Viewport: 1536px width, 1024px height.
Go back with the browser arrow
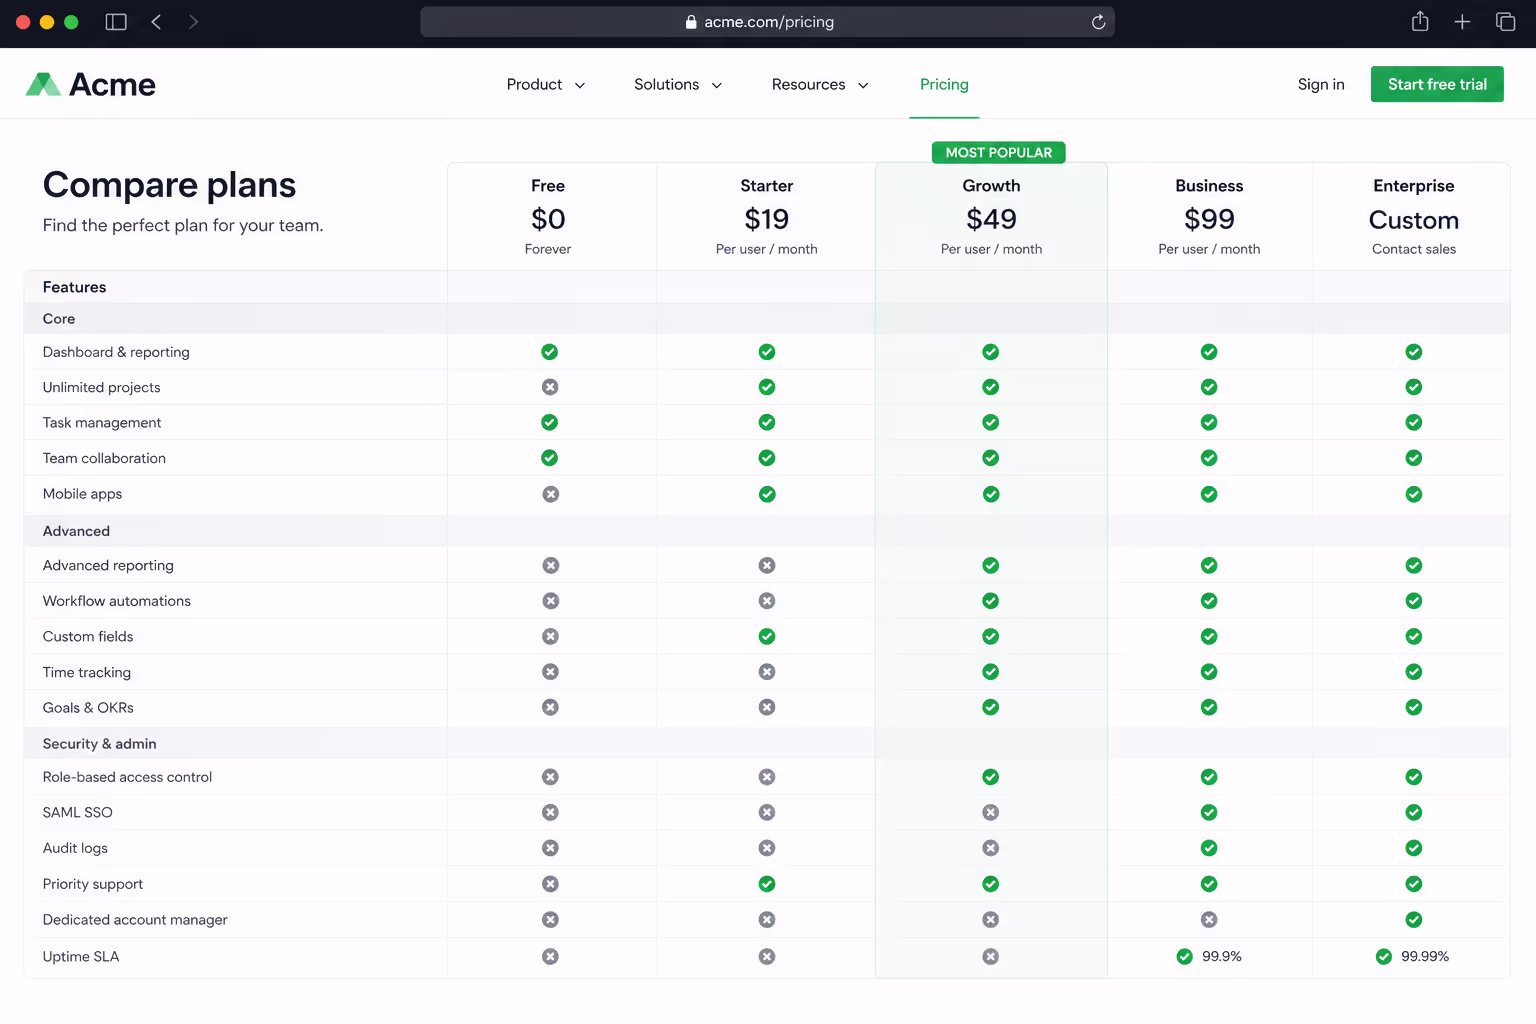[156, 22]
